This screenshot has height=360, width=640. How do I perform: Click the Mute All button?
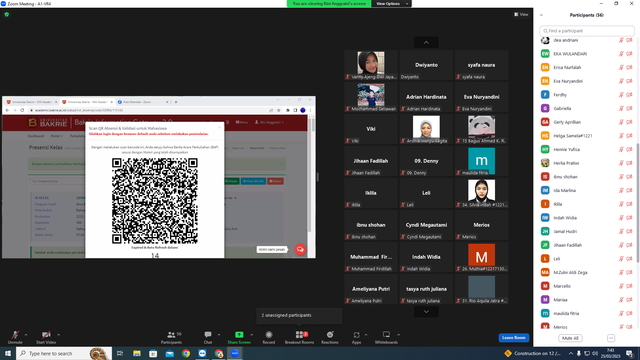click(x=570, y=338)
